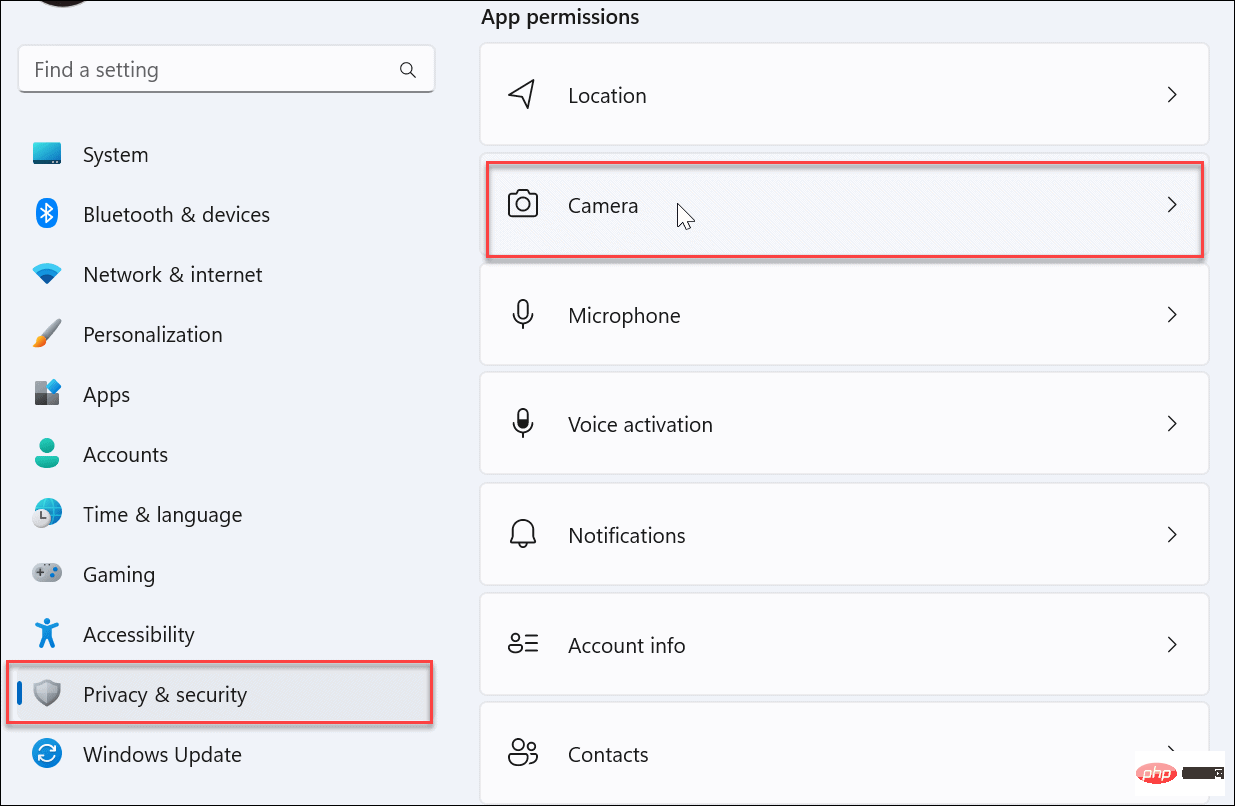The height and width of the screenshot is (806, 1235).
Task: Select the Gaming controller icon
Action: coord(47,574)
